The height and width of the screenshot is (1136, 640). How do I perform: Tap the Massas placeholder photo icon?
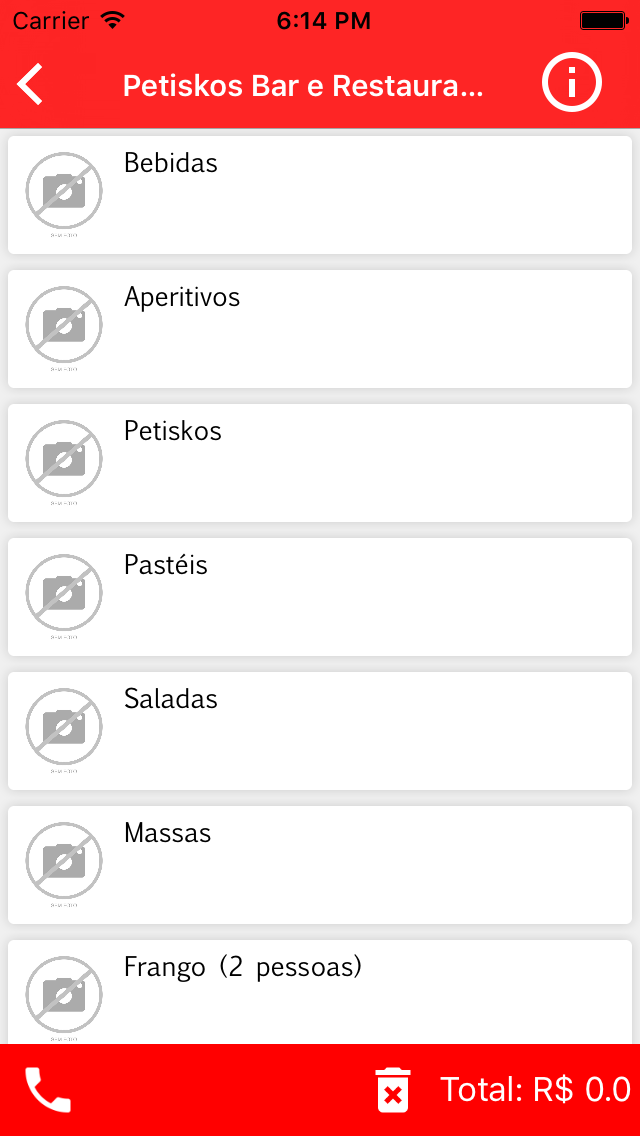coord(64,861)
